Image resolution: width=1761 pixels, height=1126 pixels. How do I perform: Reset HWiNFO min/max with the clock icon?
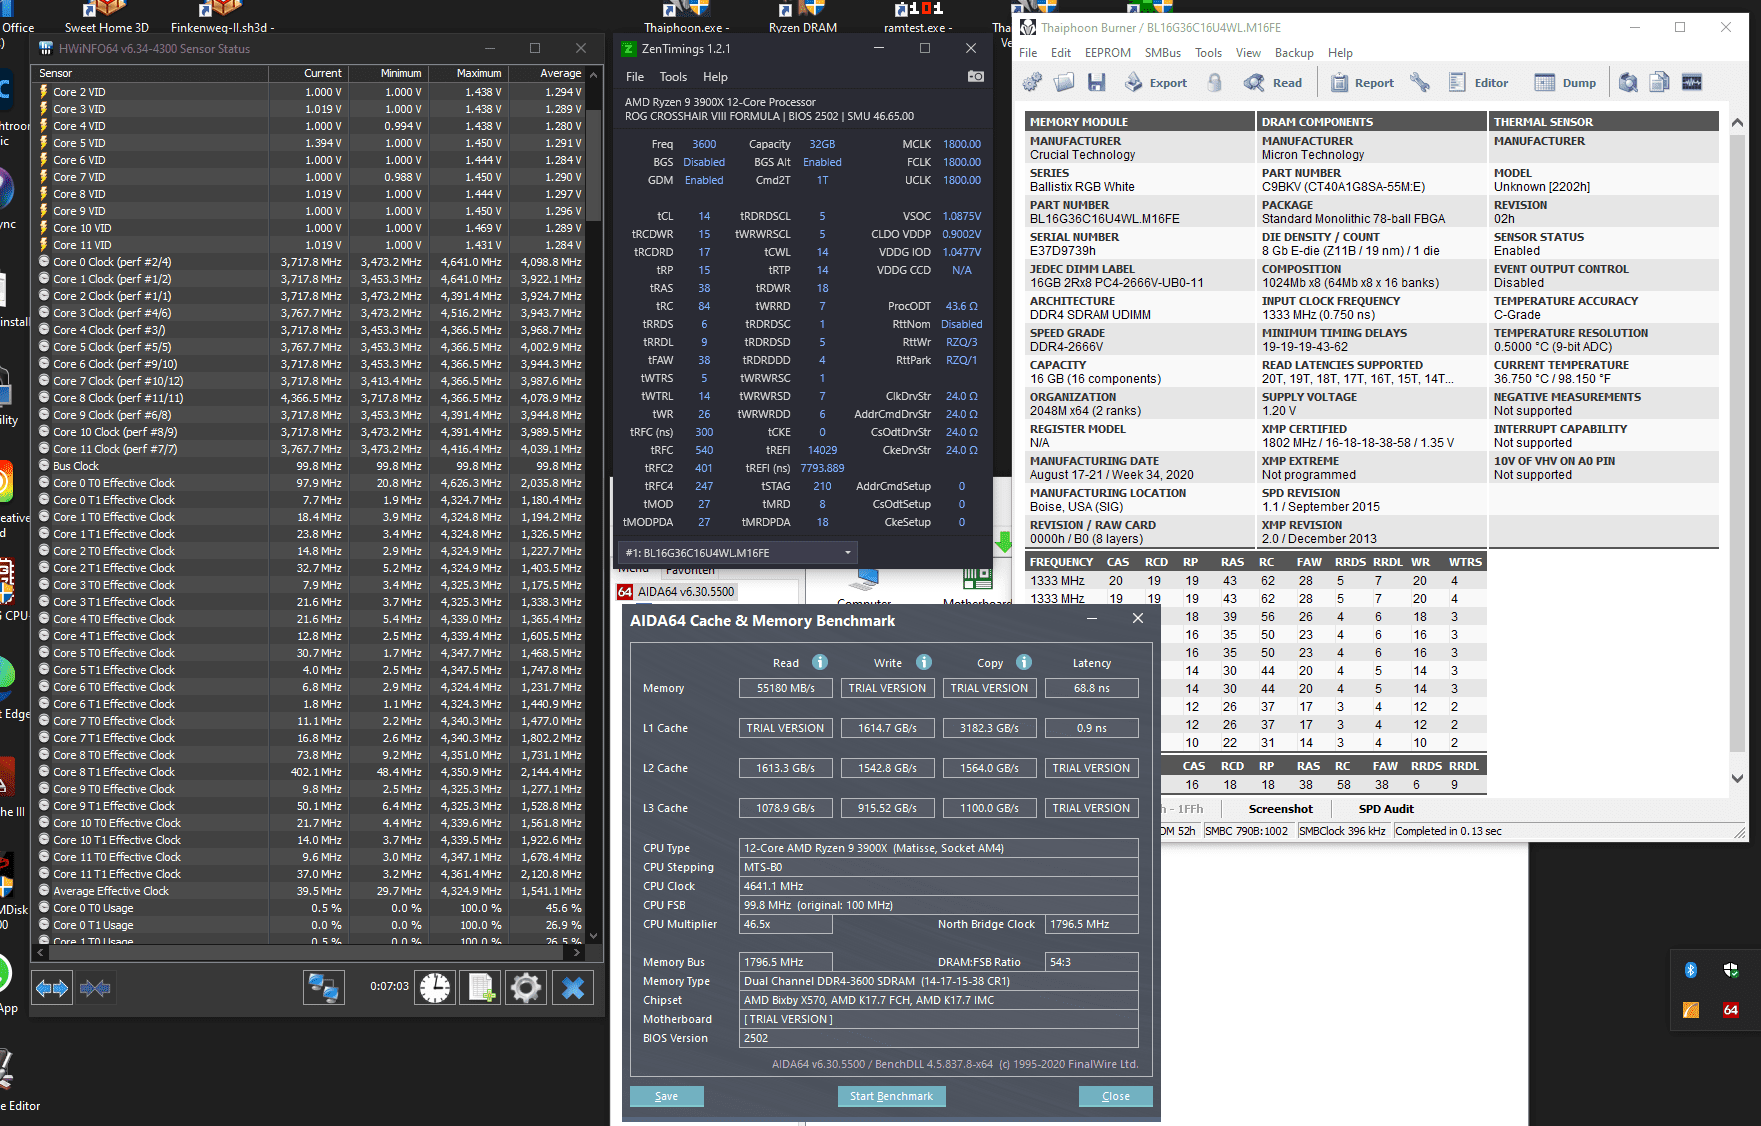point(434,988)
